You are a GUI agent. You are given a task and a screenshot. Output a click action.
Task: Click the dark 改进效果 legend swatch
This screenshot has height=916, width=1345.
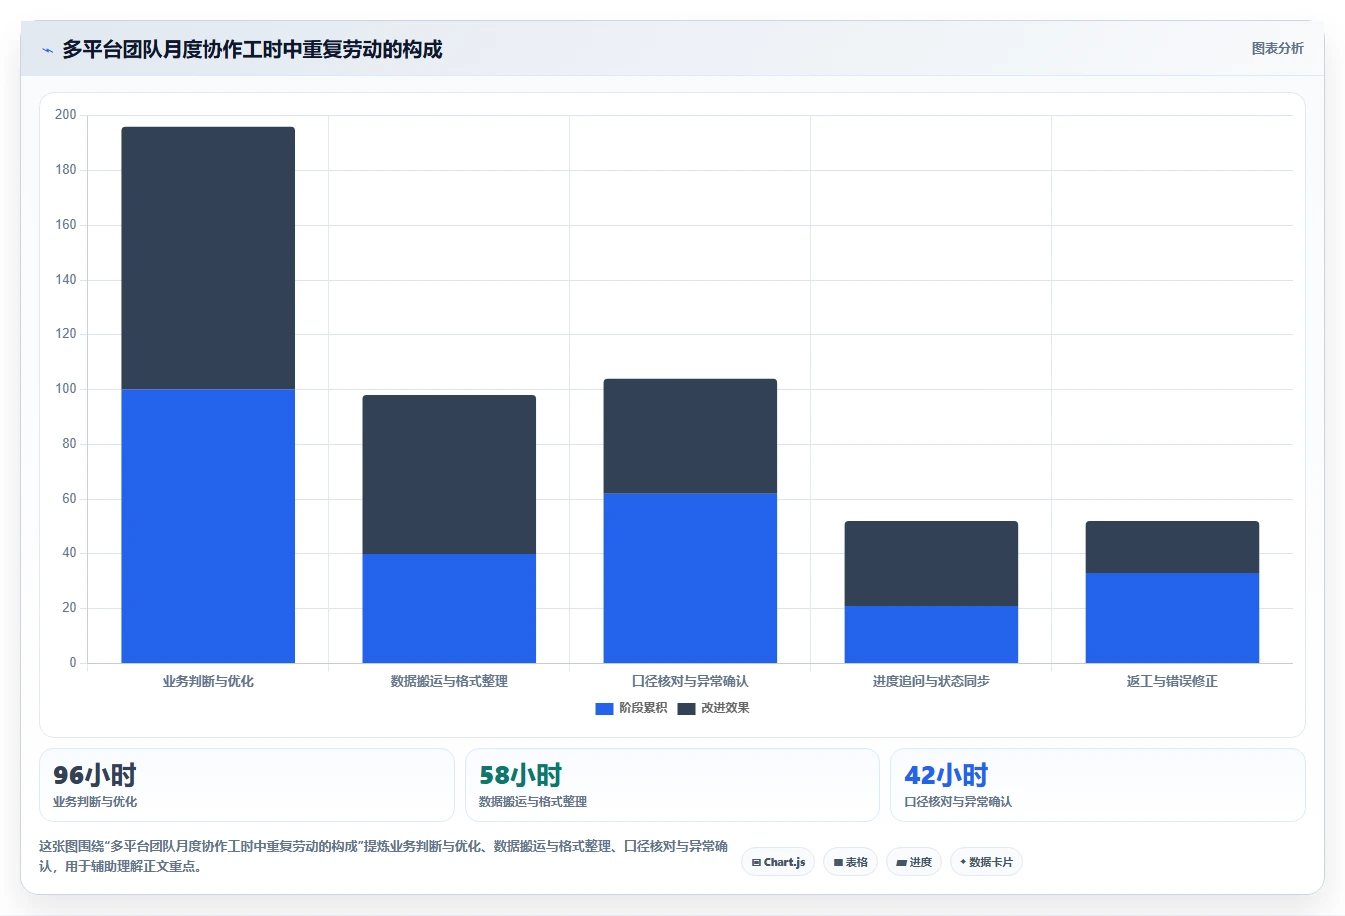coord(686,709)
